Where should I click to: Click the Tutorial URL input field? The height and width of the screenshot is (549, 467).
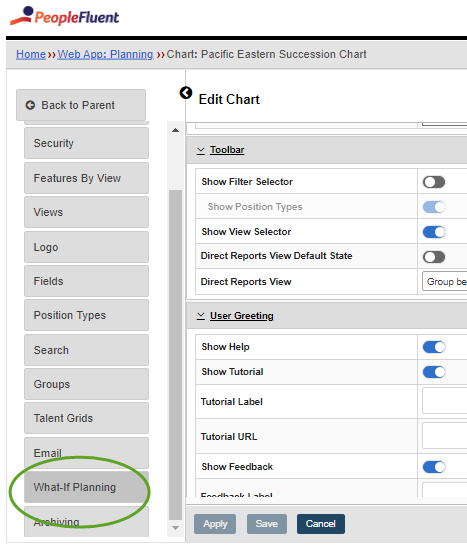pos(445,436)
